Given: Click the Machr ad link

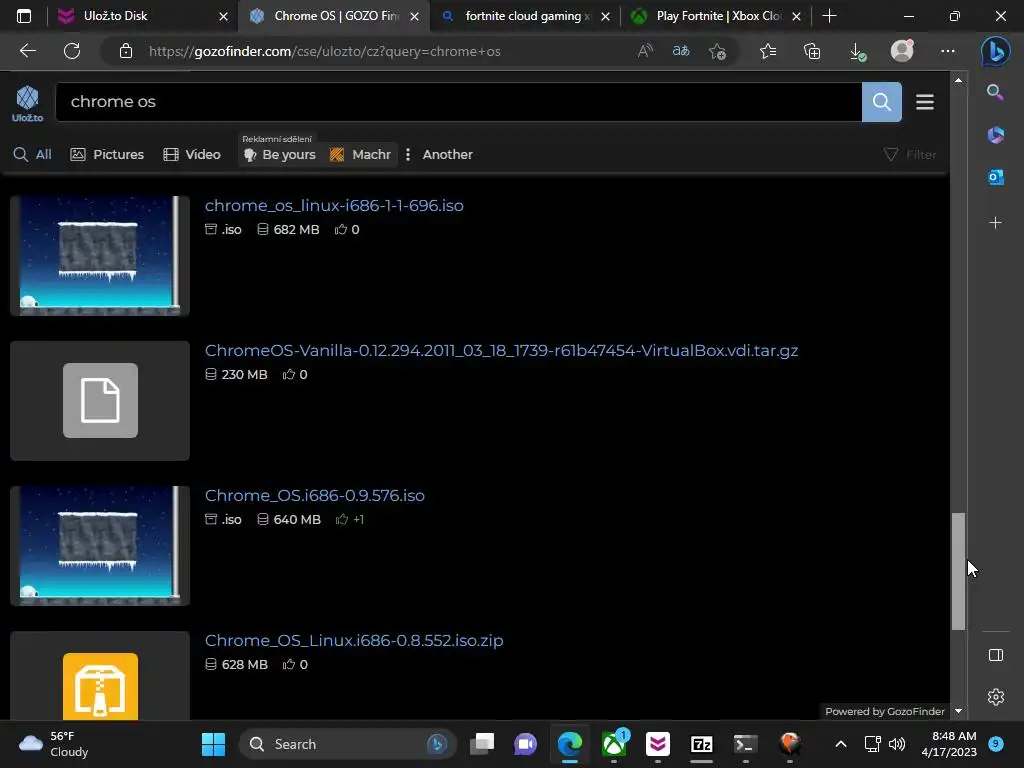Looking at the screenshot, I should (x=360, y=155).
